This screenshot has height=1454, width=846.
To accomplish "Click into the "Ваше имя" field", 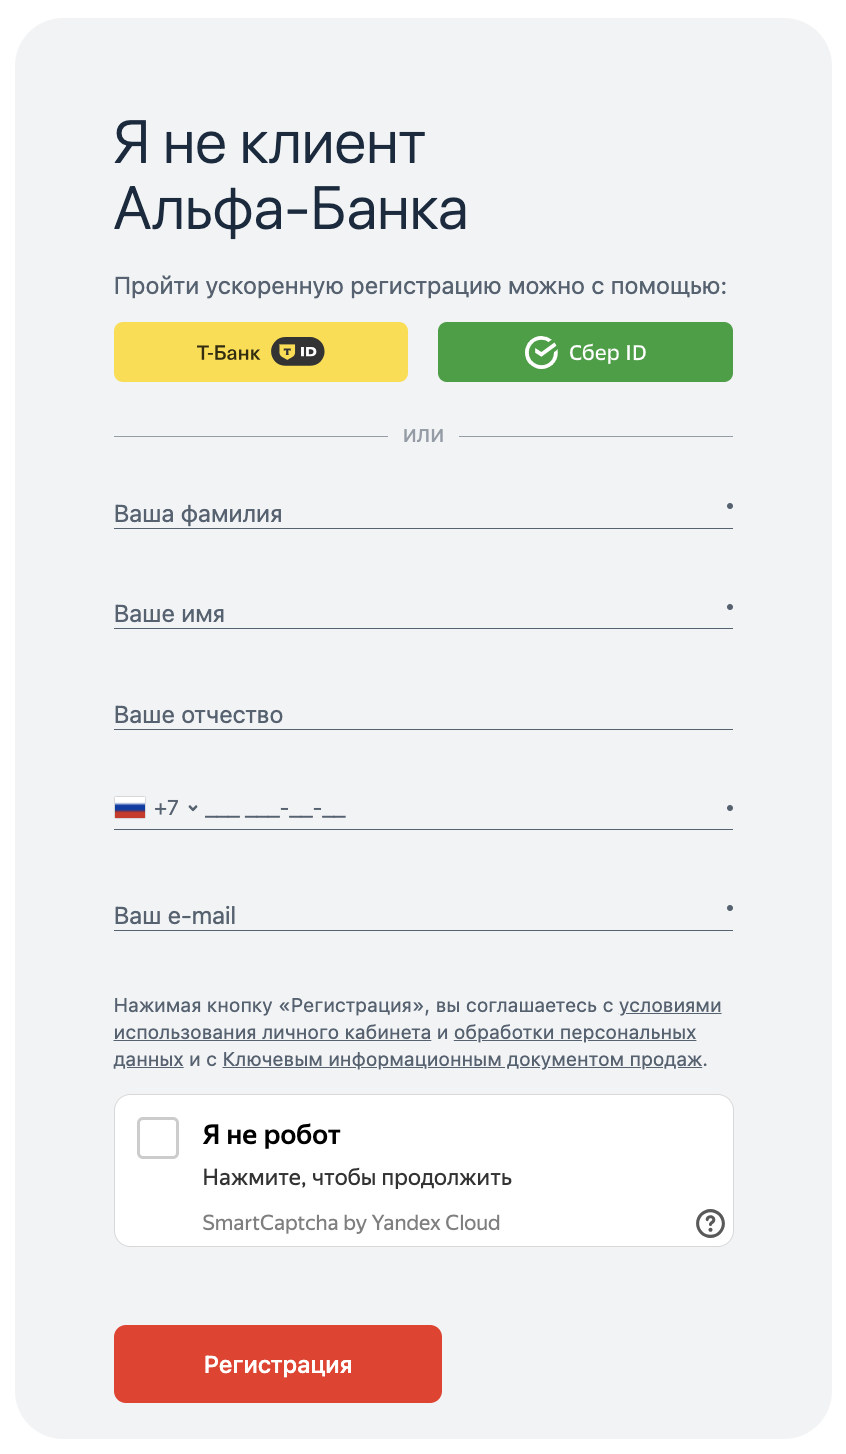I will tap(420, 614).
